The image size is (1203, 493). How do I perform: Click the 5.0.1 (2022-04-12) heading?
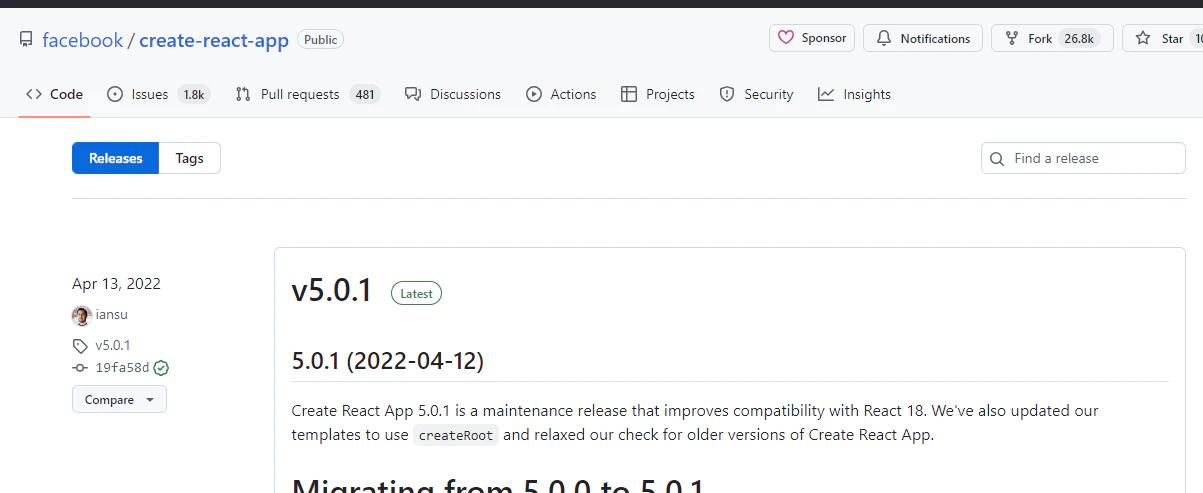tap(388, 361)
